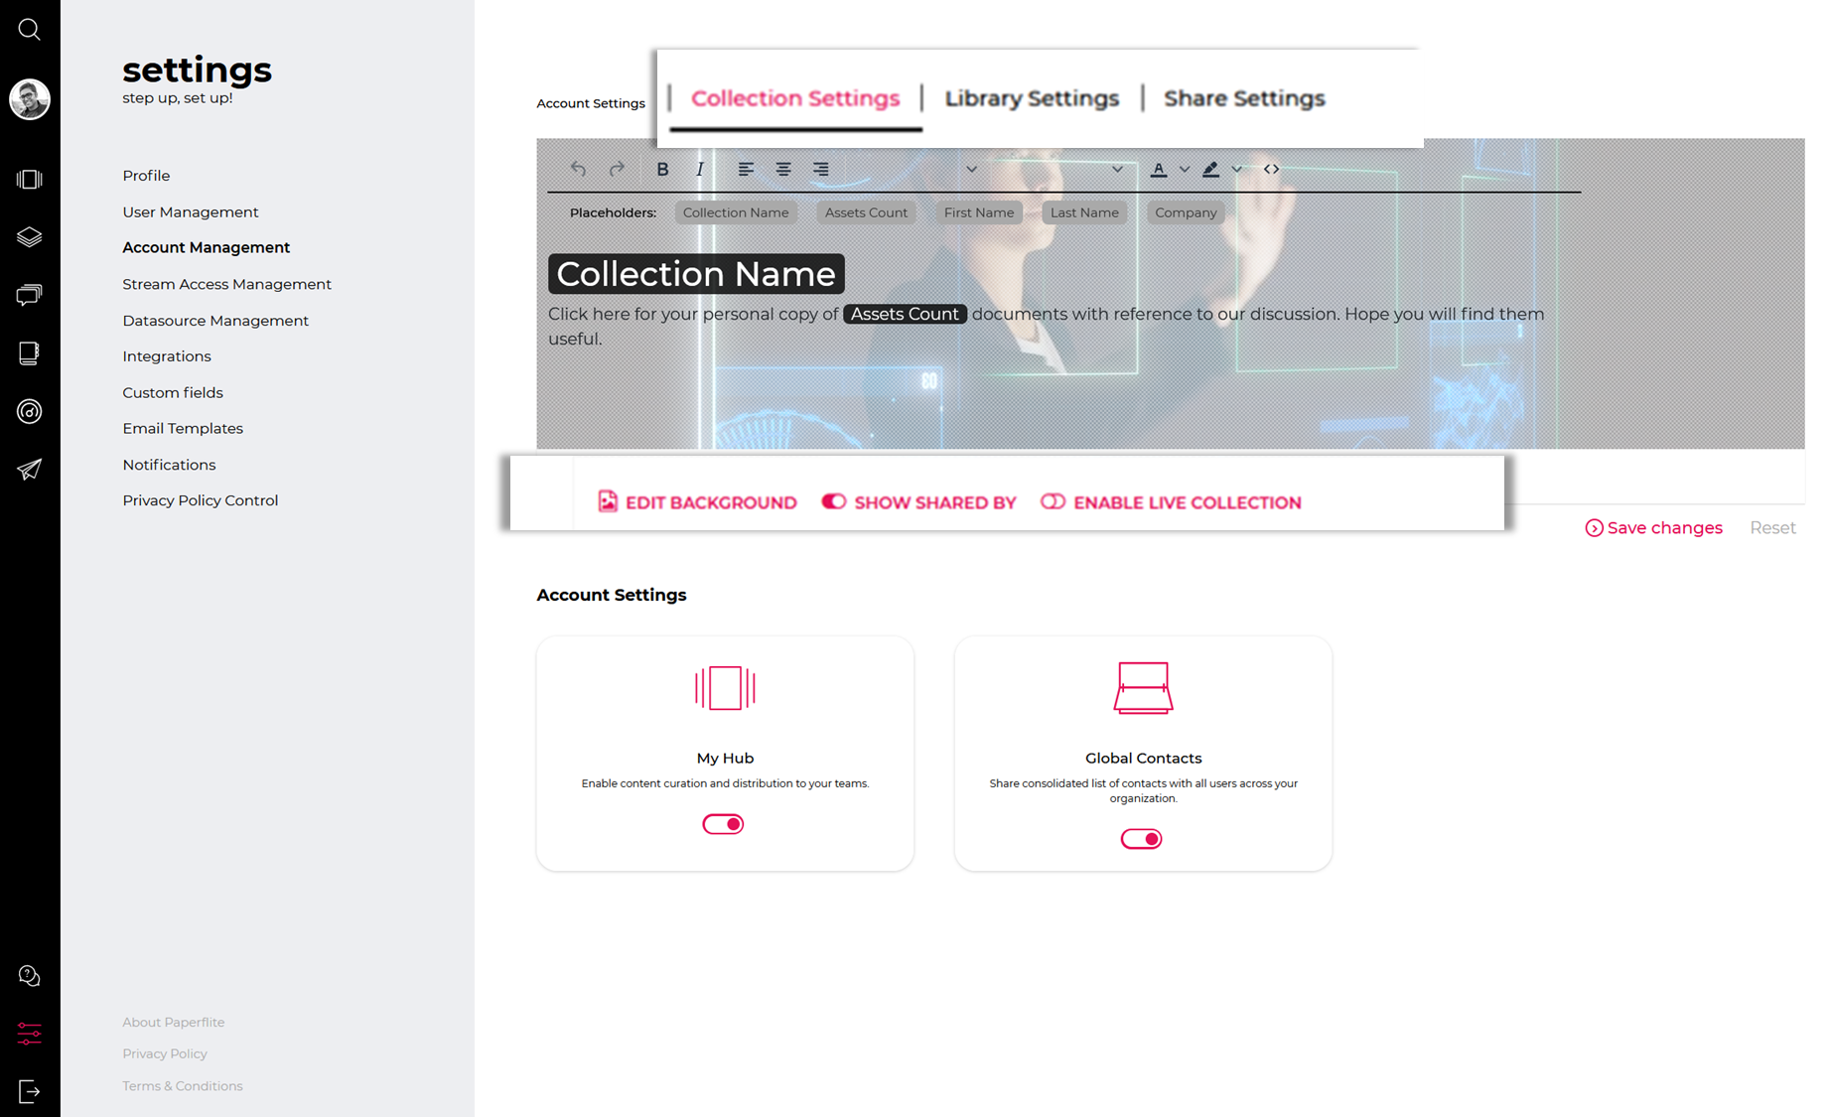Click the My Hub card icon
This screenshot has height=1117, width=1829.
725,688
